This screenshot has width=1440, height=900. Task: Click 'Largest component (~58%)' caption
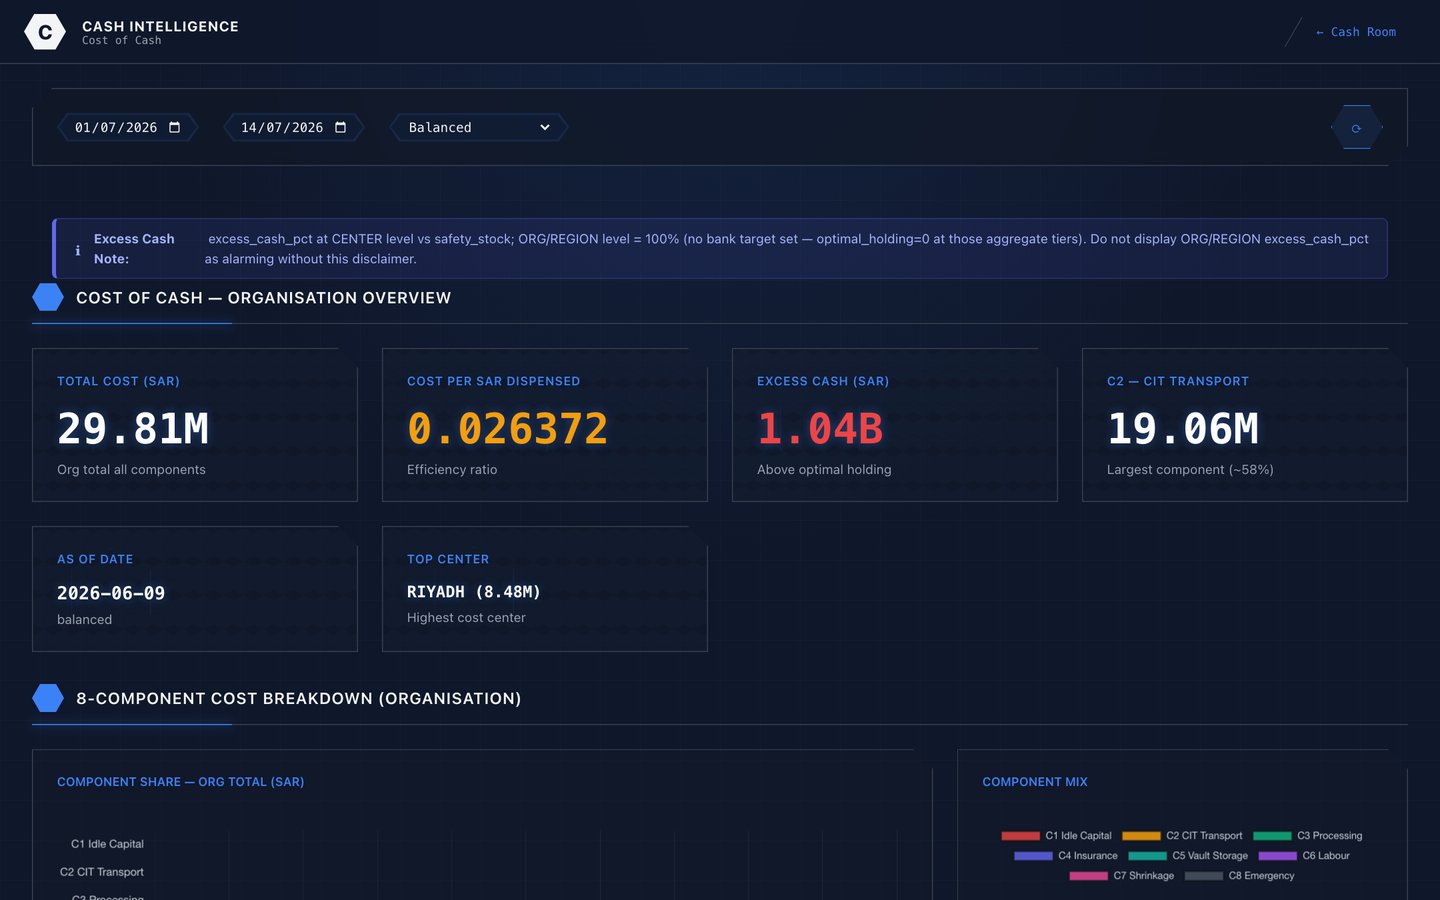(1190, 469)
